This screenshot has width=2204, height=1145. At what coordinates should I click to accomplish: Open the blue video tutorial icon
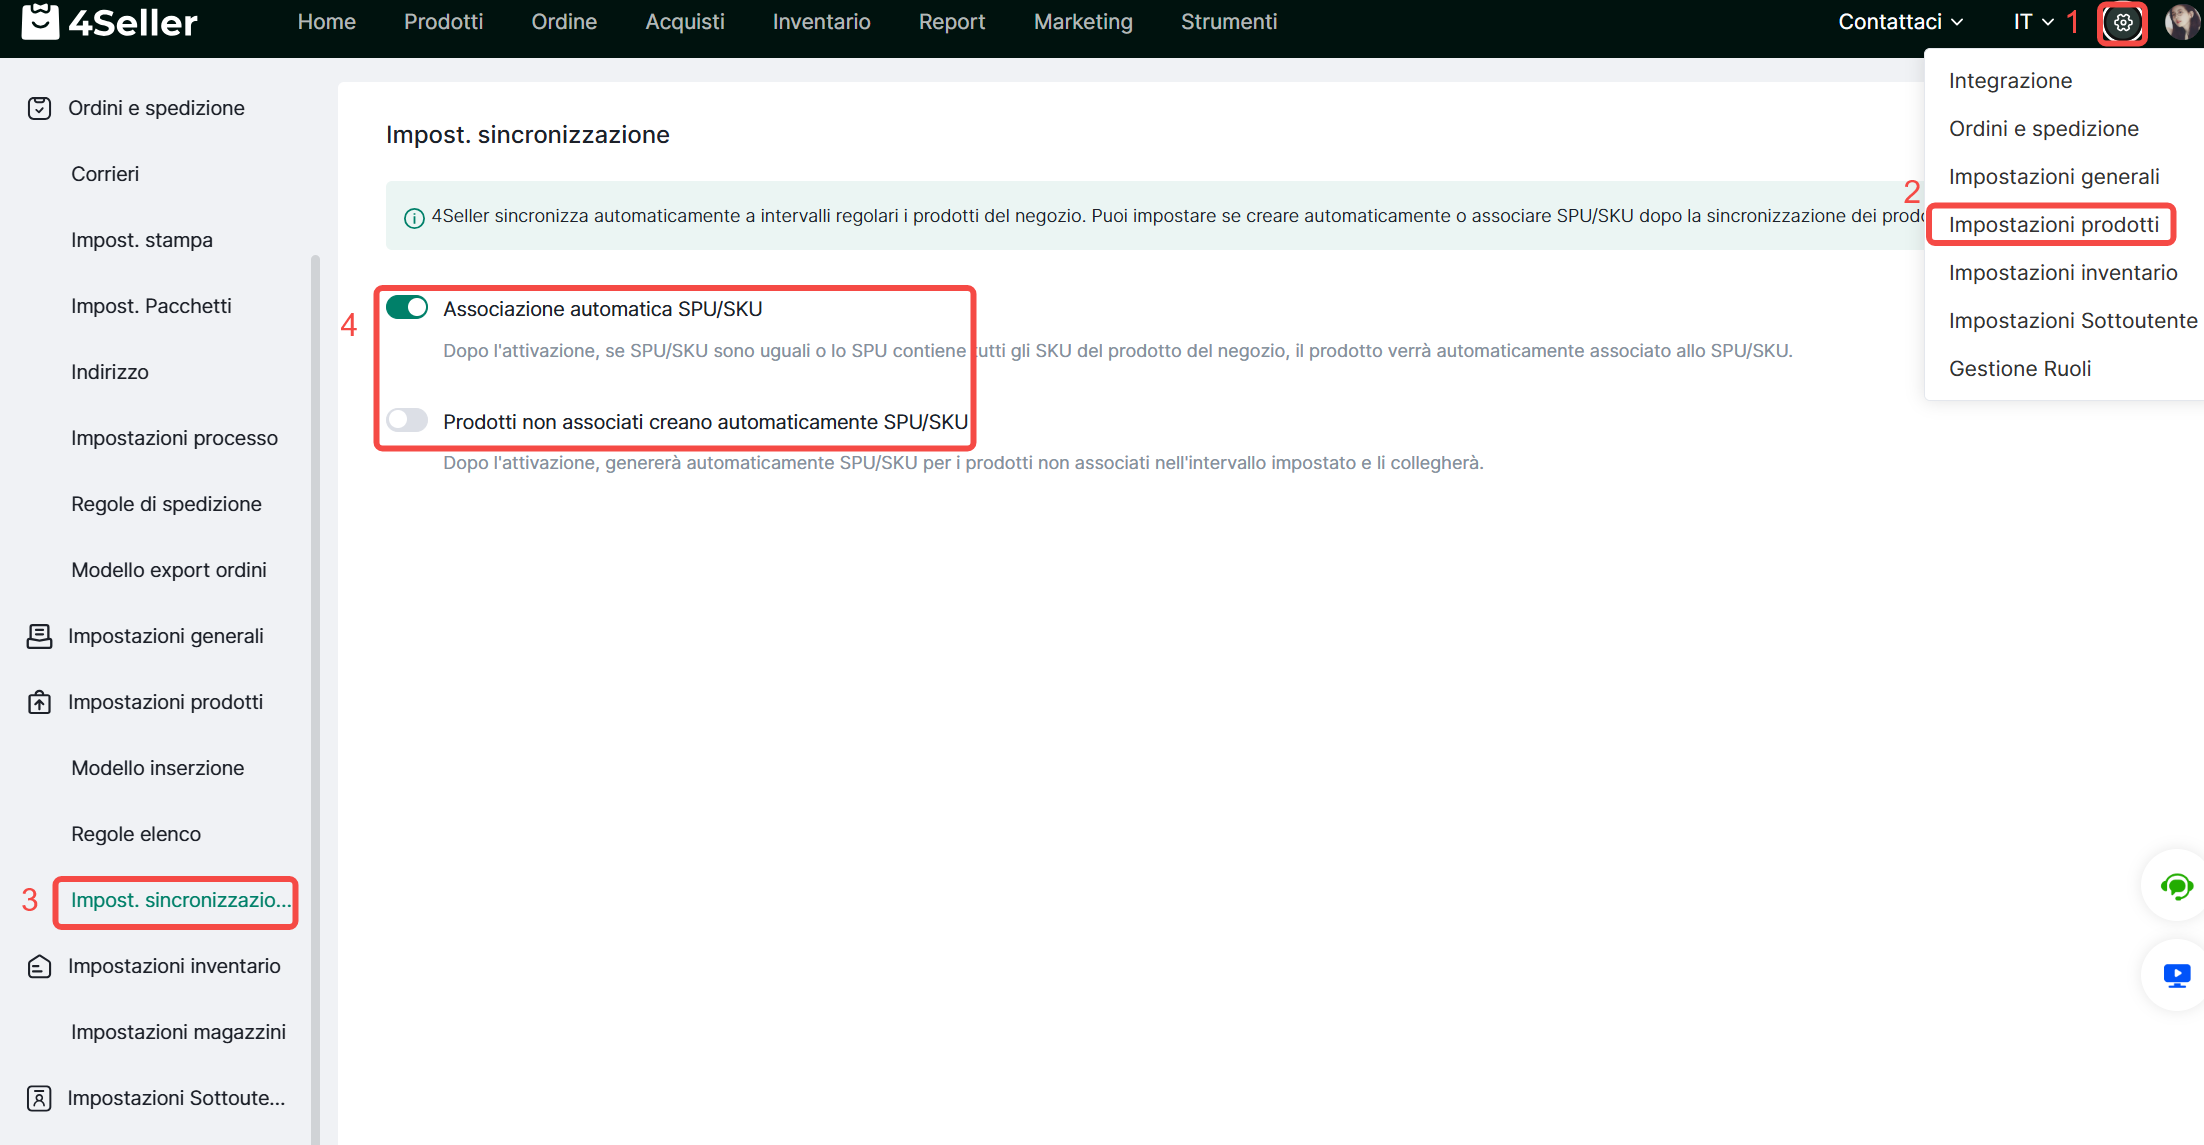pyautogui.click(x=2176, y=975)
